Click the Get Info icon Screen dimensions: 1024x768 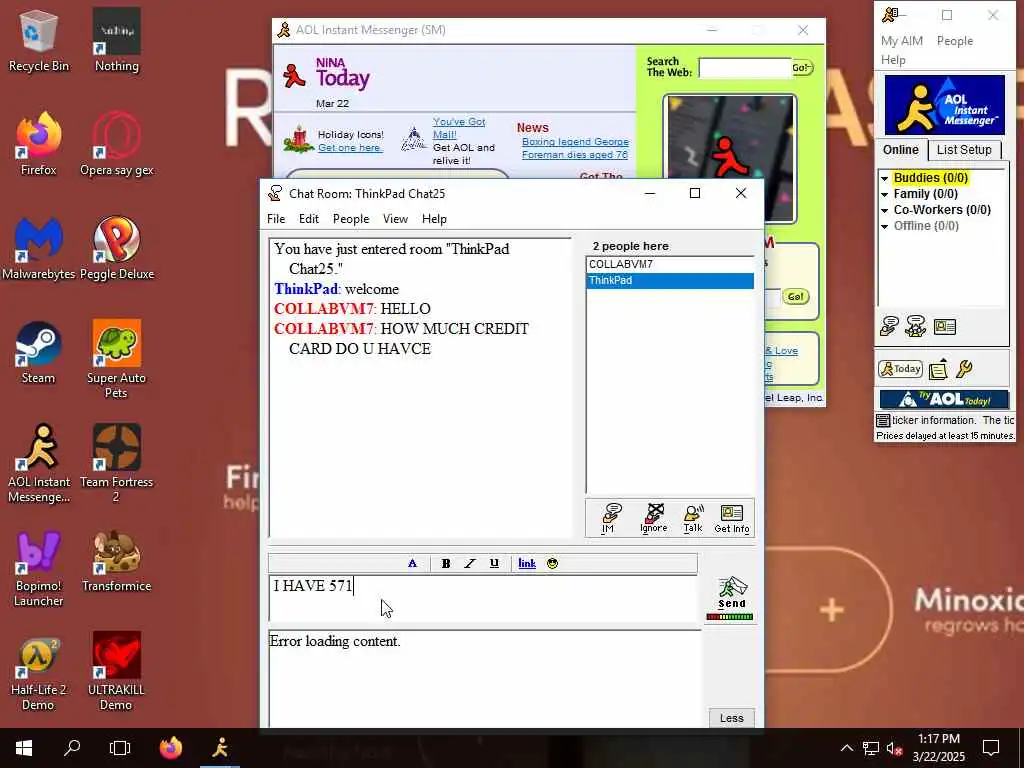731,519
